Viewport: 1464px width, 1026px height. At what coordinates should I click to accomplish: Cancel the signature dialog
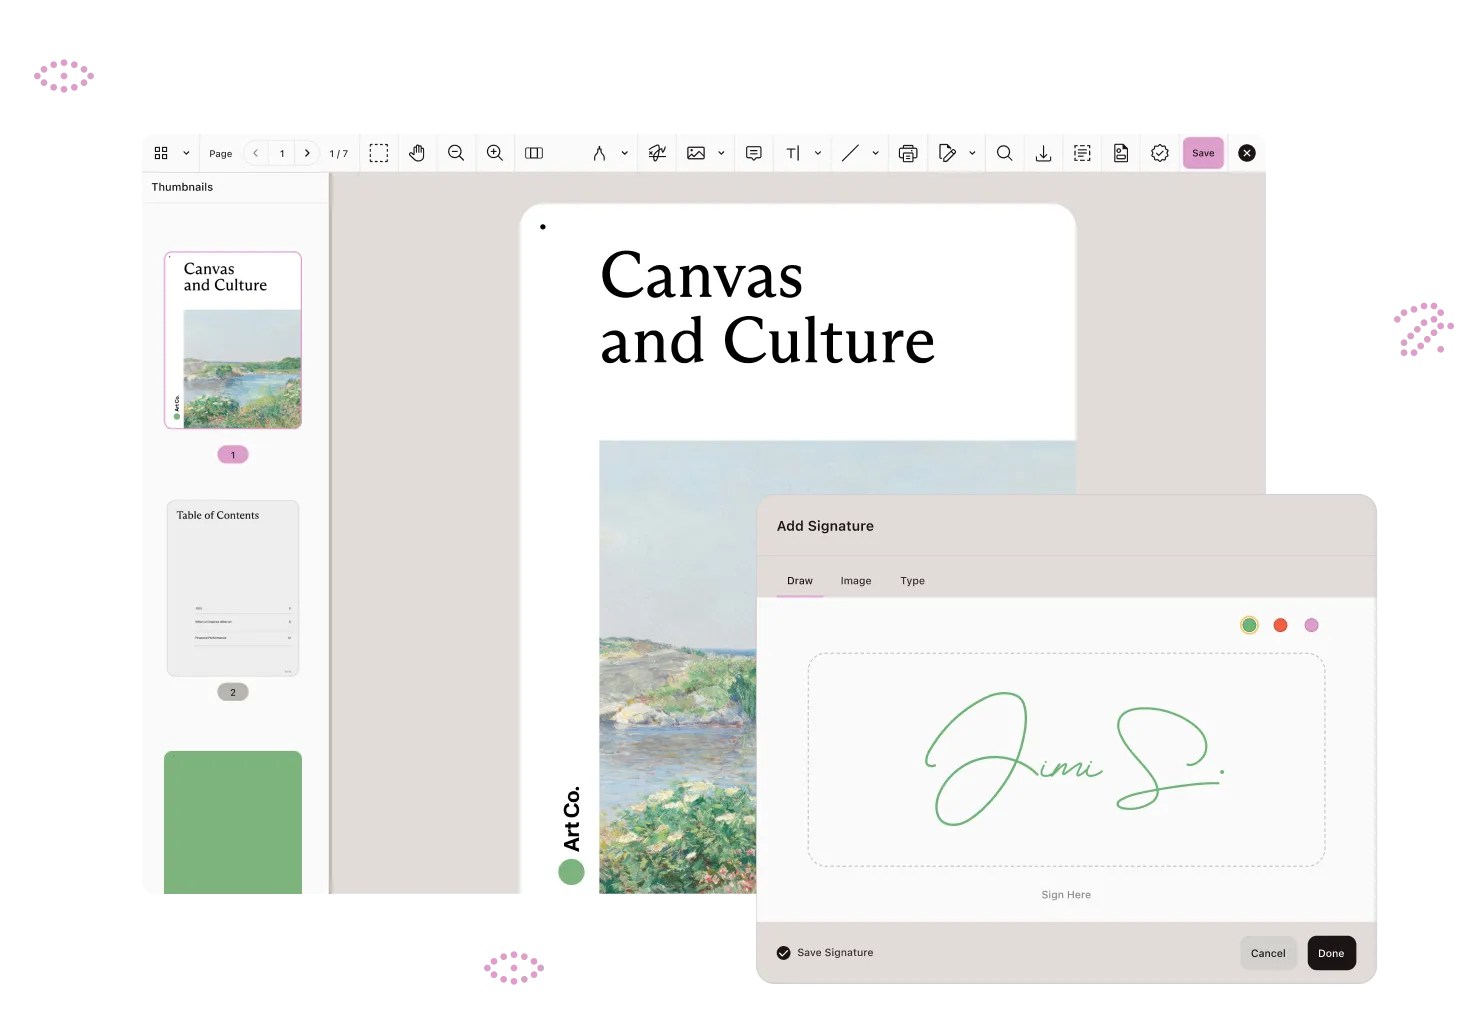click(1267, 952)
